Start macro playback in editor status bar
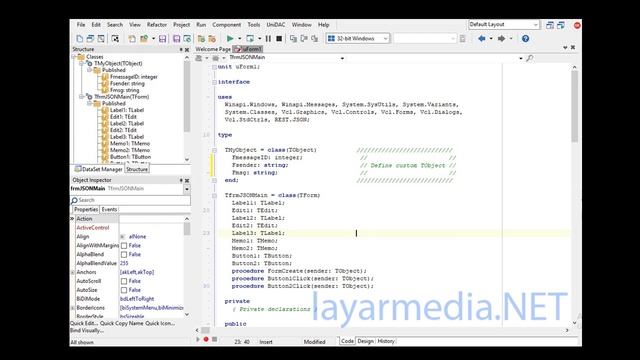 pyautogui.click(x=198, y=339)
